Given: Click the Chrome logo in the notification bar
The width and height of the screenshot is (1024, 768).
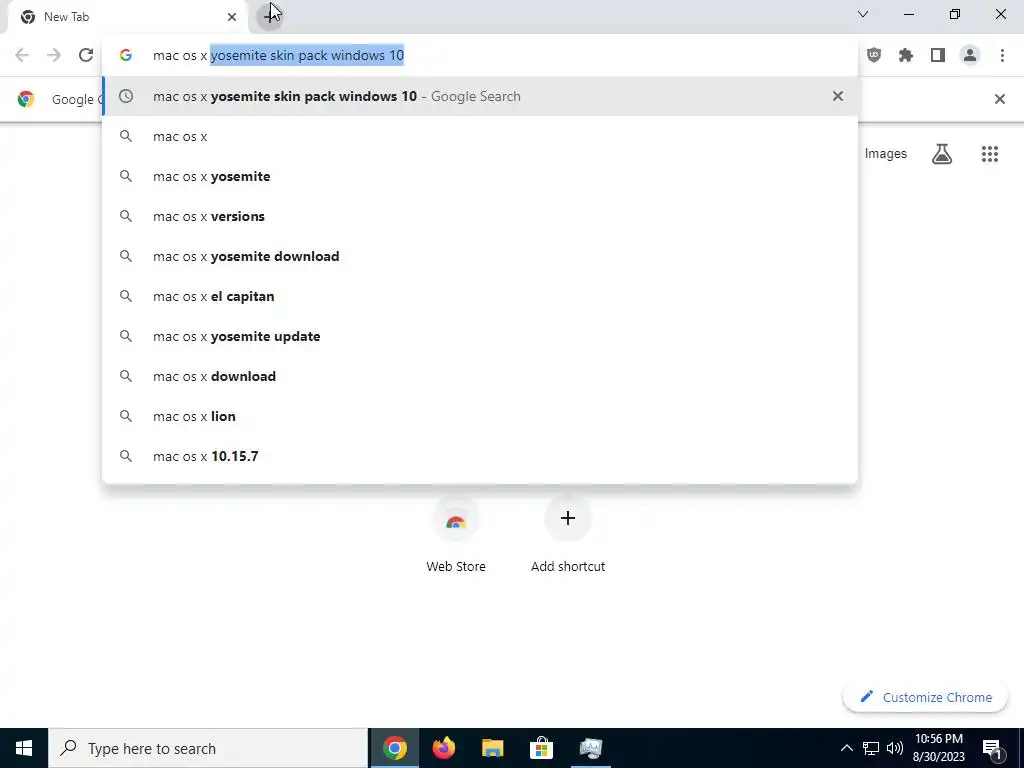Looking at the screenshot, I should click(x=25, y=99).
